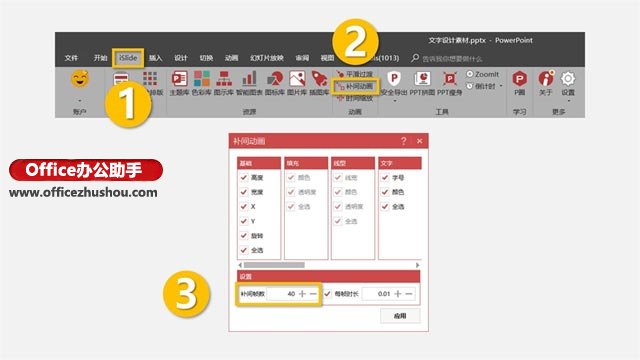This screenshot has height=360, width=640.
Task: Toggle the Y position checkbox
Action: click(x=244, y=221)
